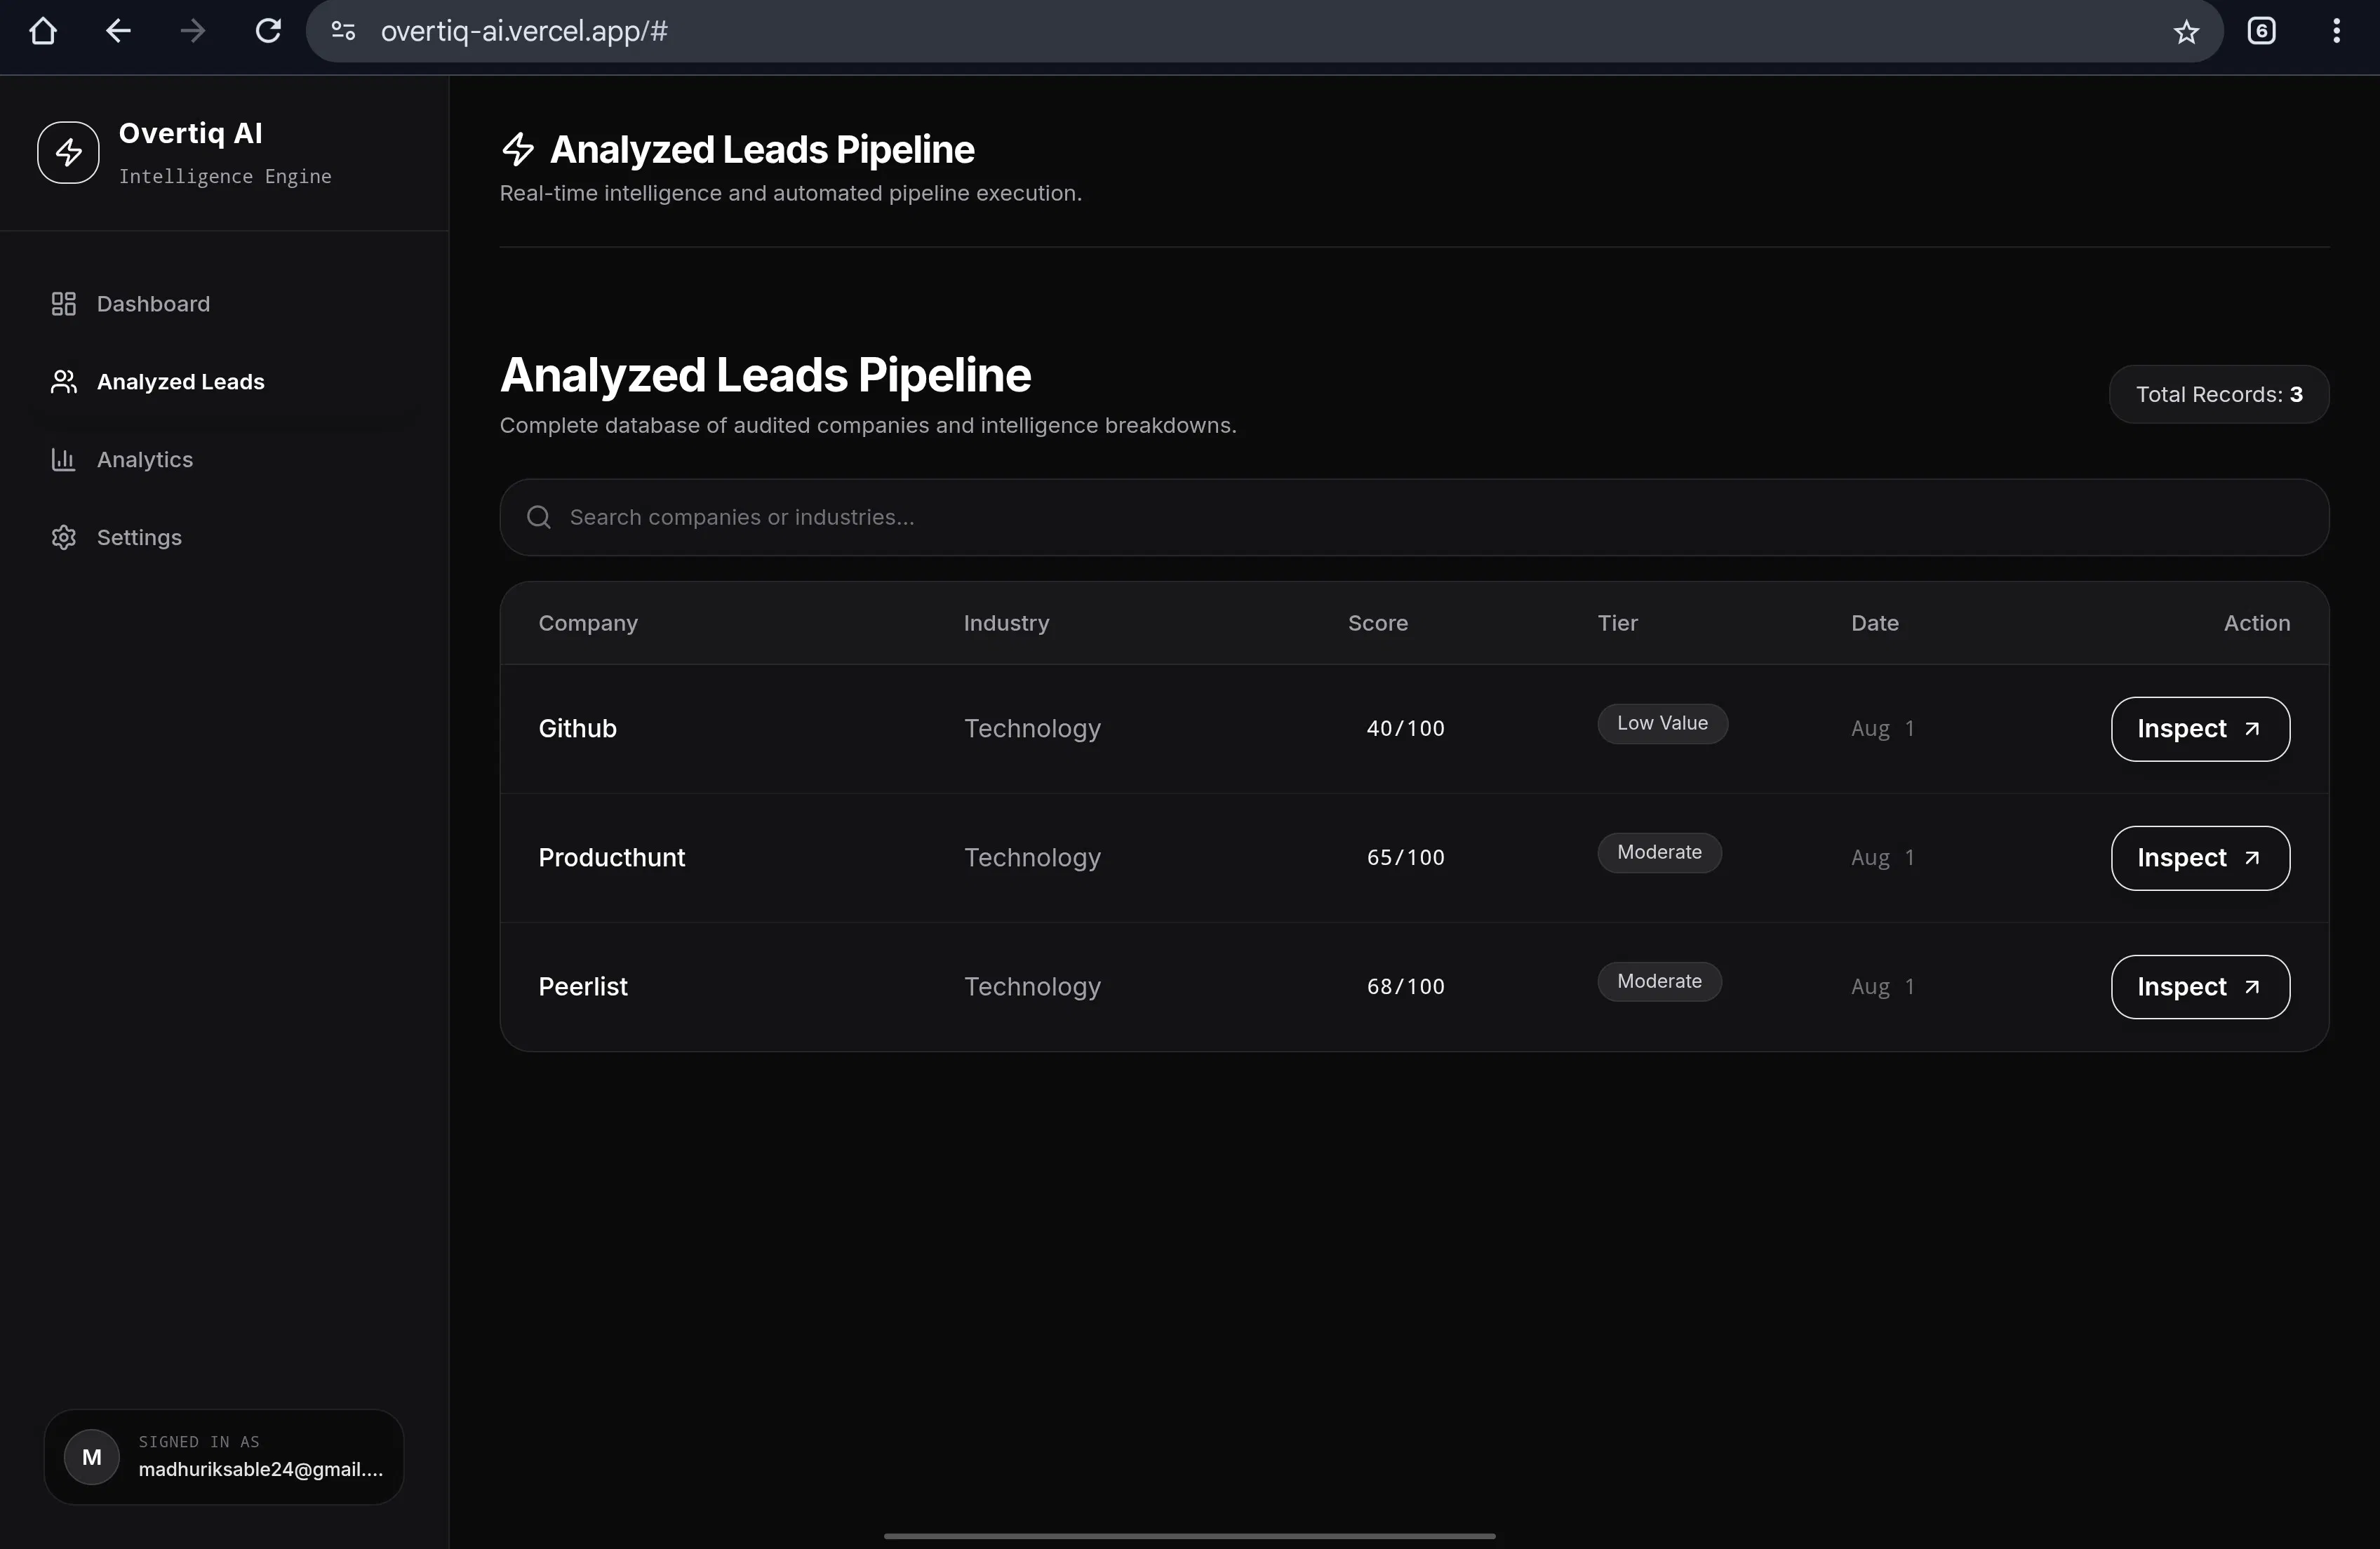Open Dashboard from the sidebar
2380x1549 pixels.
(224, 304)
